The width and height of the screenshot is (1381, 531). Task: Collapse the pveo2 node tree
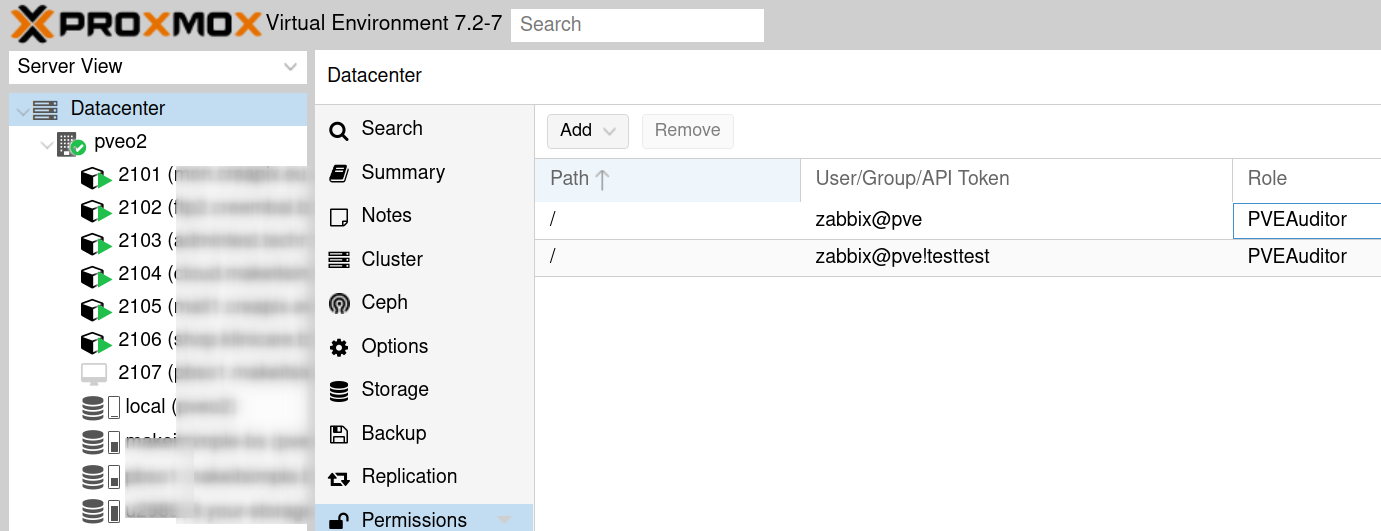coord(47,144)
